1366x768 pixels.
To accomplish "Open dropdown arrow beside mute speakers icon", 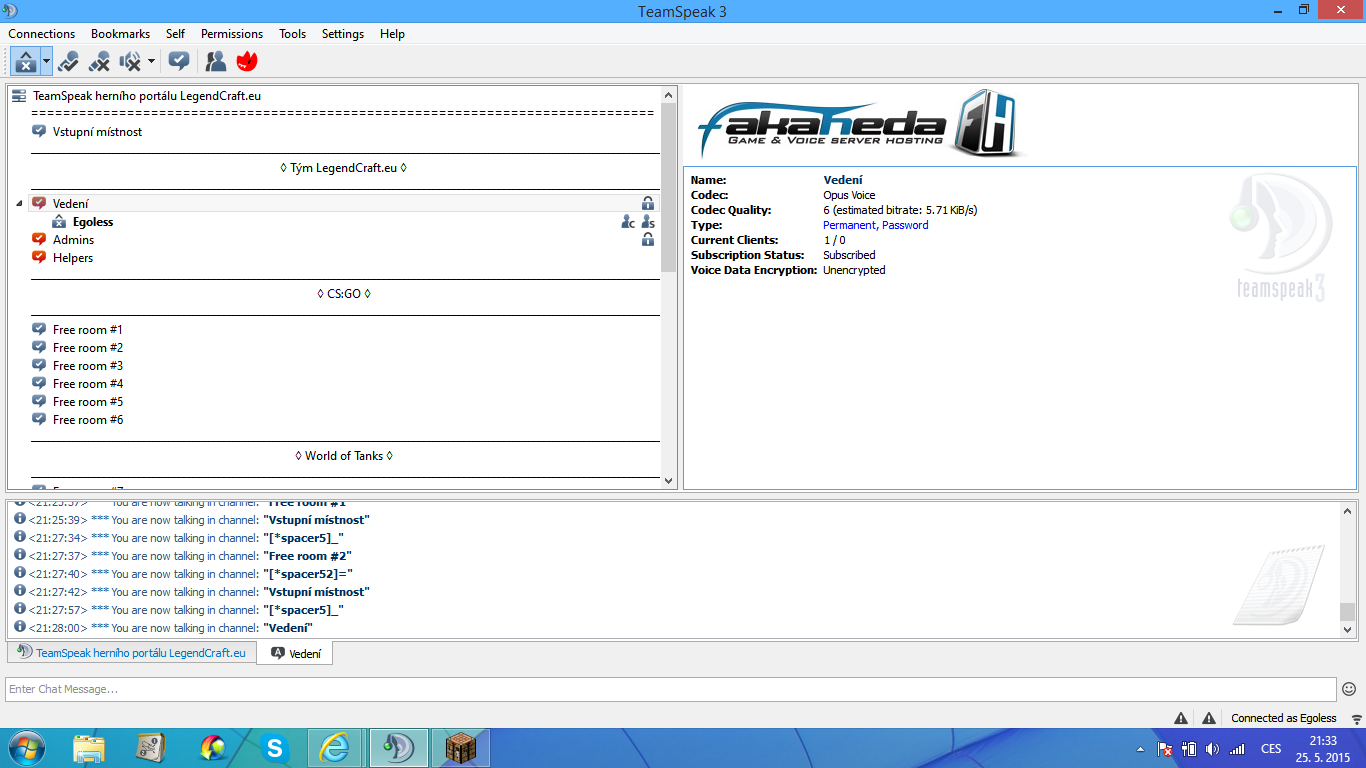I will click(151, 62).
